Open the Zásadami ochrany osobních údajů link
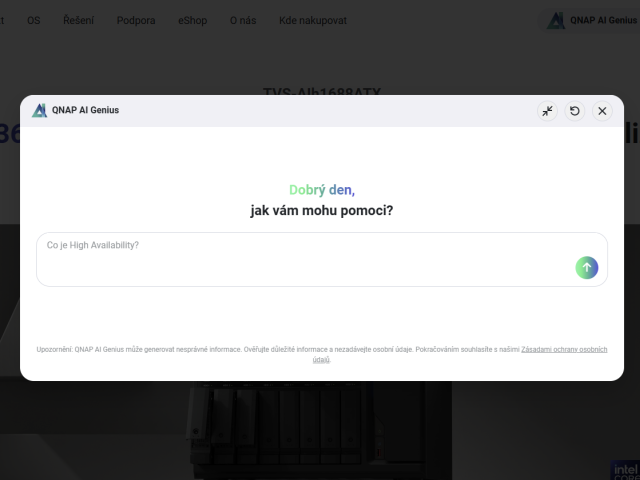640x480 pixels. click(x=564, y=349)
